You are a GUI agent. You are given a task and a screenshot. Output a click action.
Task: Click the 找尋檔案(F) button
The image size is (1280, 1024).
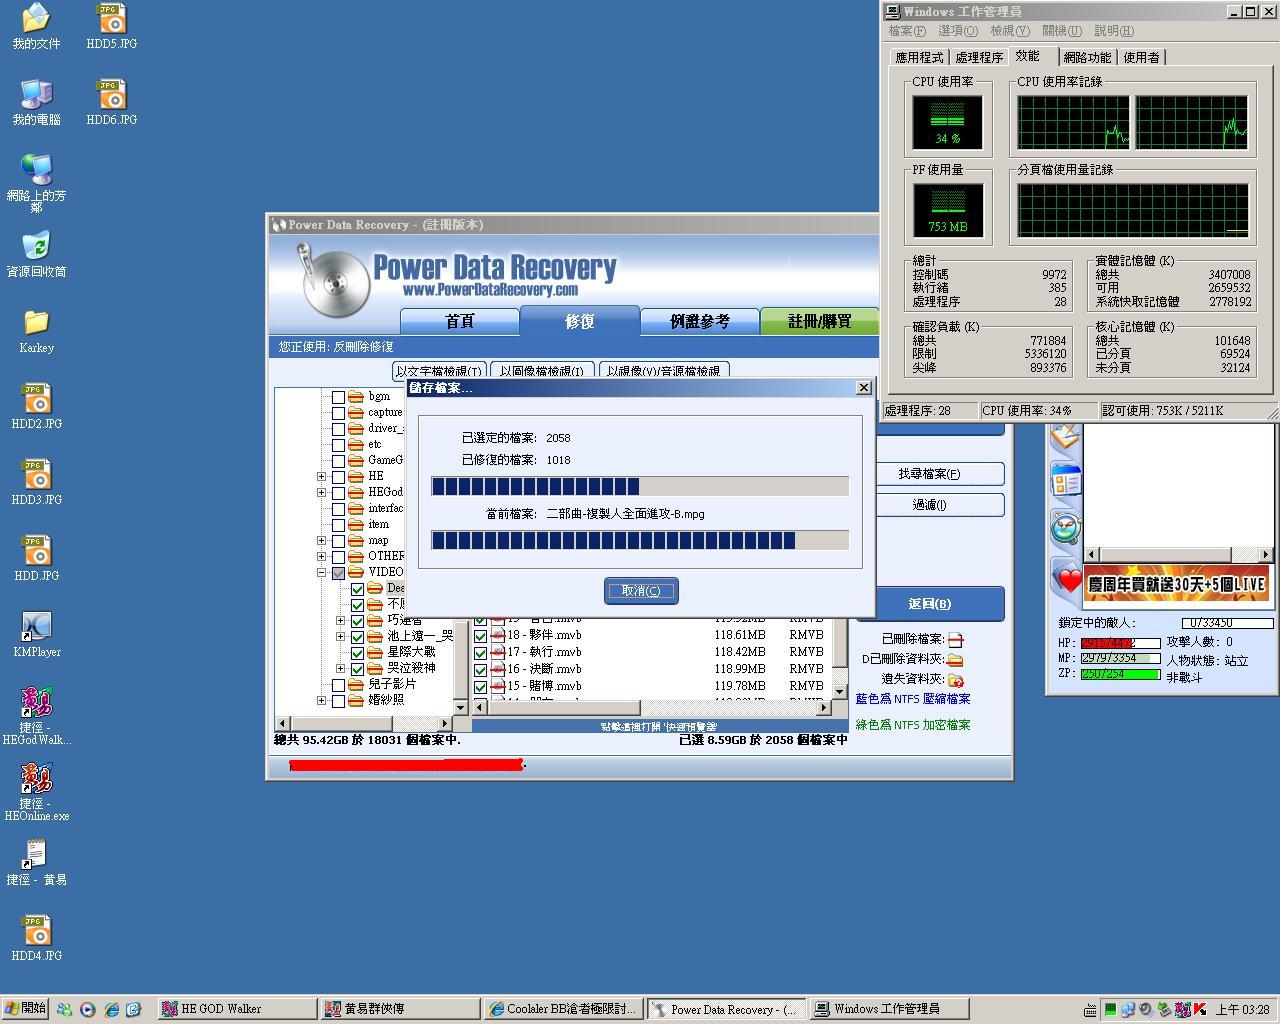pyautogui.click(x=929, y=474)
